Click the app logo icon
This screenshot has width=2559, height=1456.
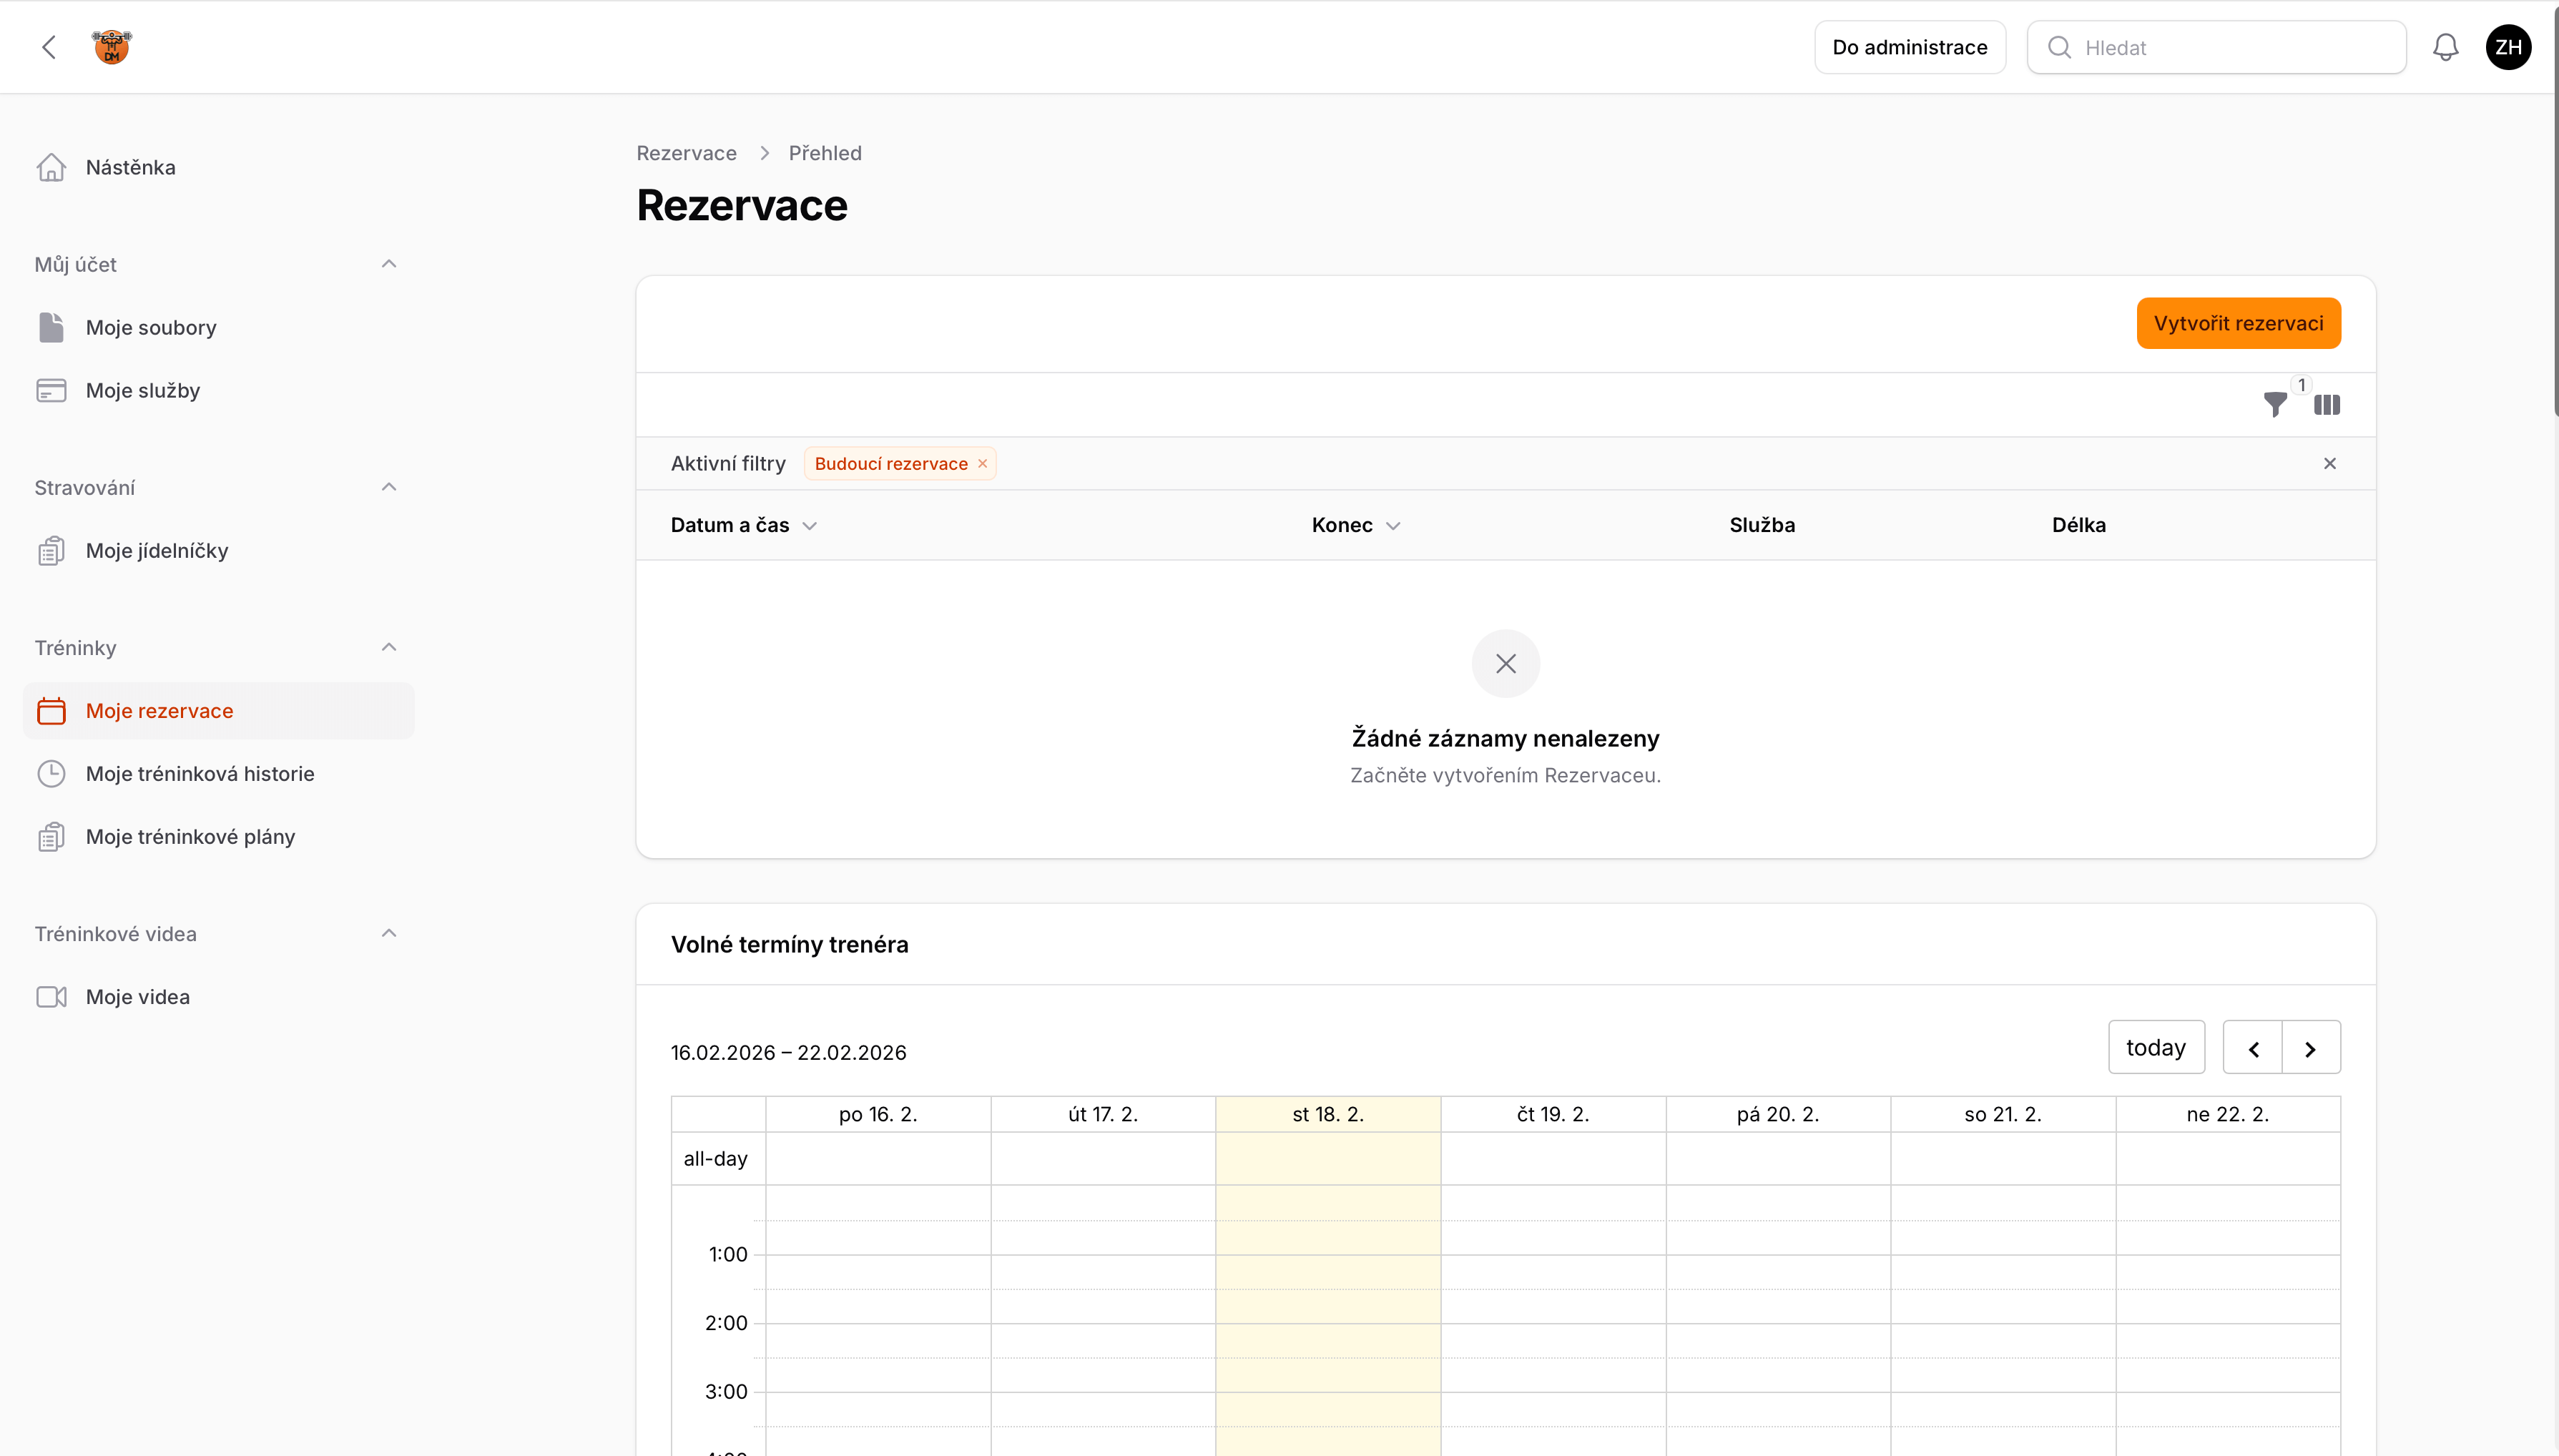click(x=112, y=47)
